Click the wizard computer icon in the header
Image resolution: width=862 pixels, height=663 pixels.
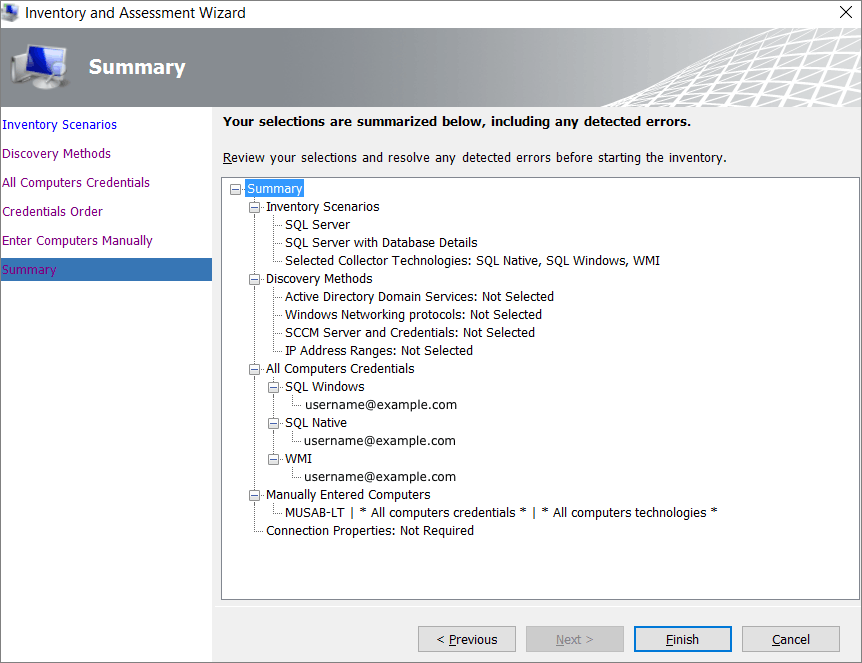(x=38, y=67)
